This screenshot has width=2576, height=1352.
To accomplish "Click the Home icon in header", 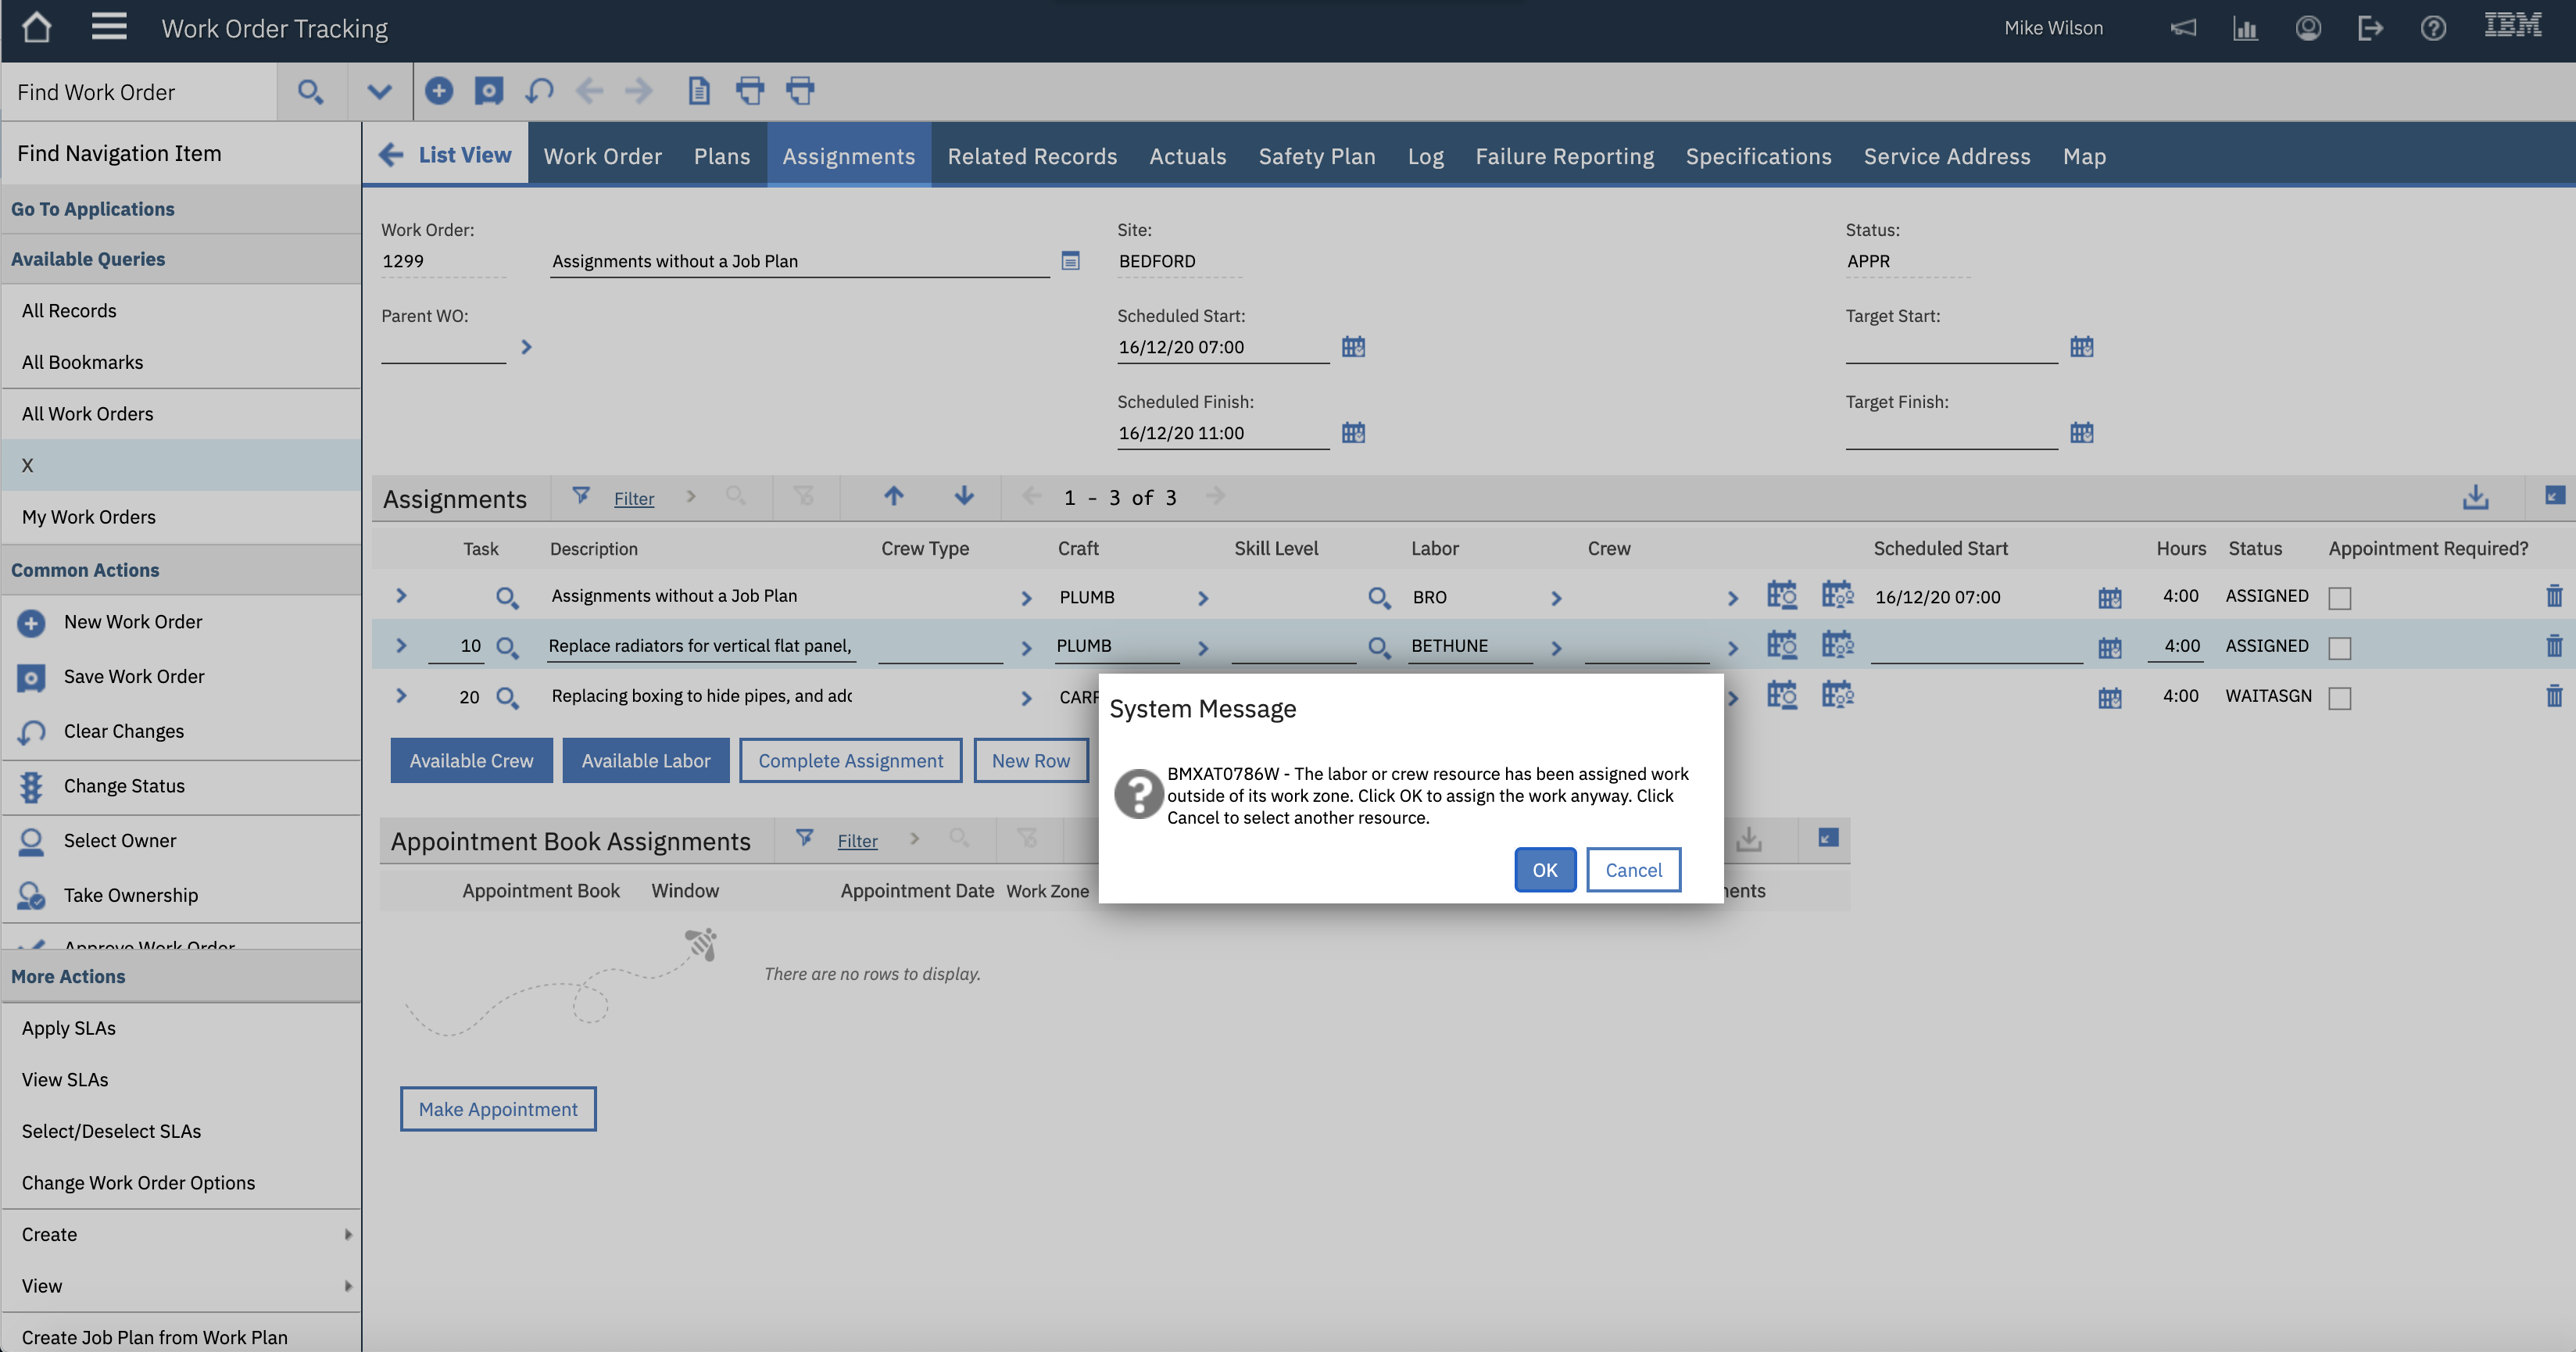I will (x=36, y=27).
